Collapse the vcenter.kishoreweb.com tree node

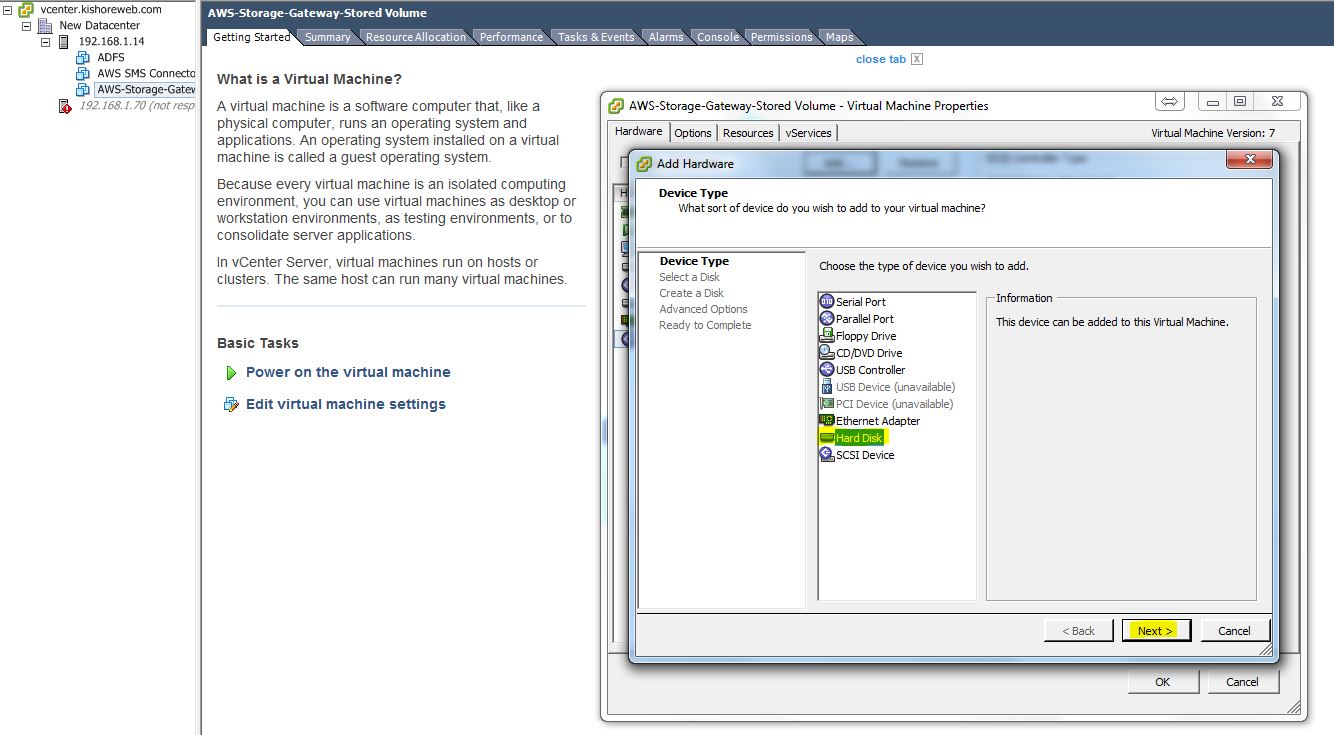click(8, 9)
